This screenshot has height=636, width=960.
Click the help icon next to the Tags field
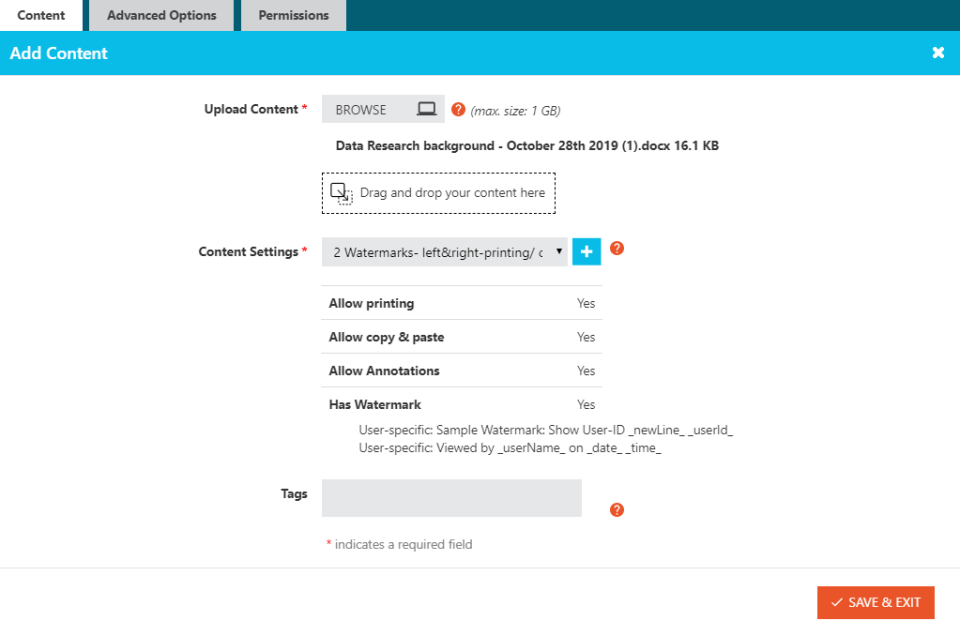[x=616, y=509]
